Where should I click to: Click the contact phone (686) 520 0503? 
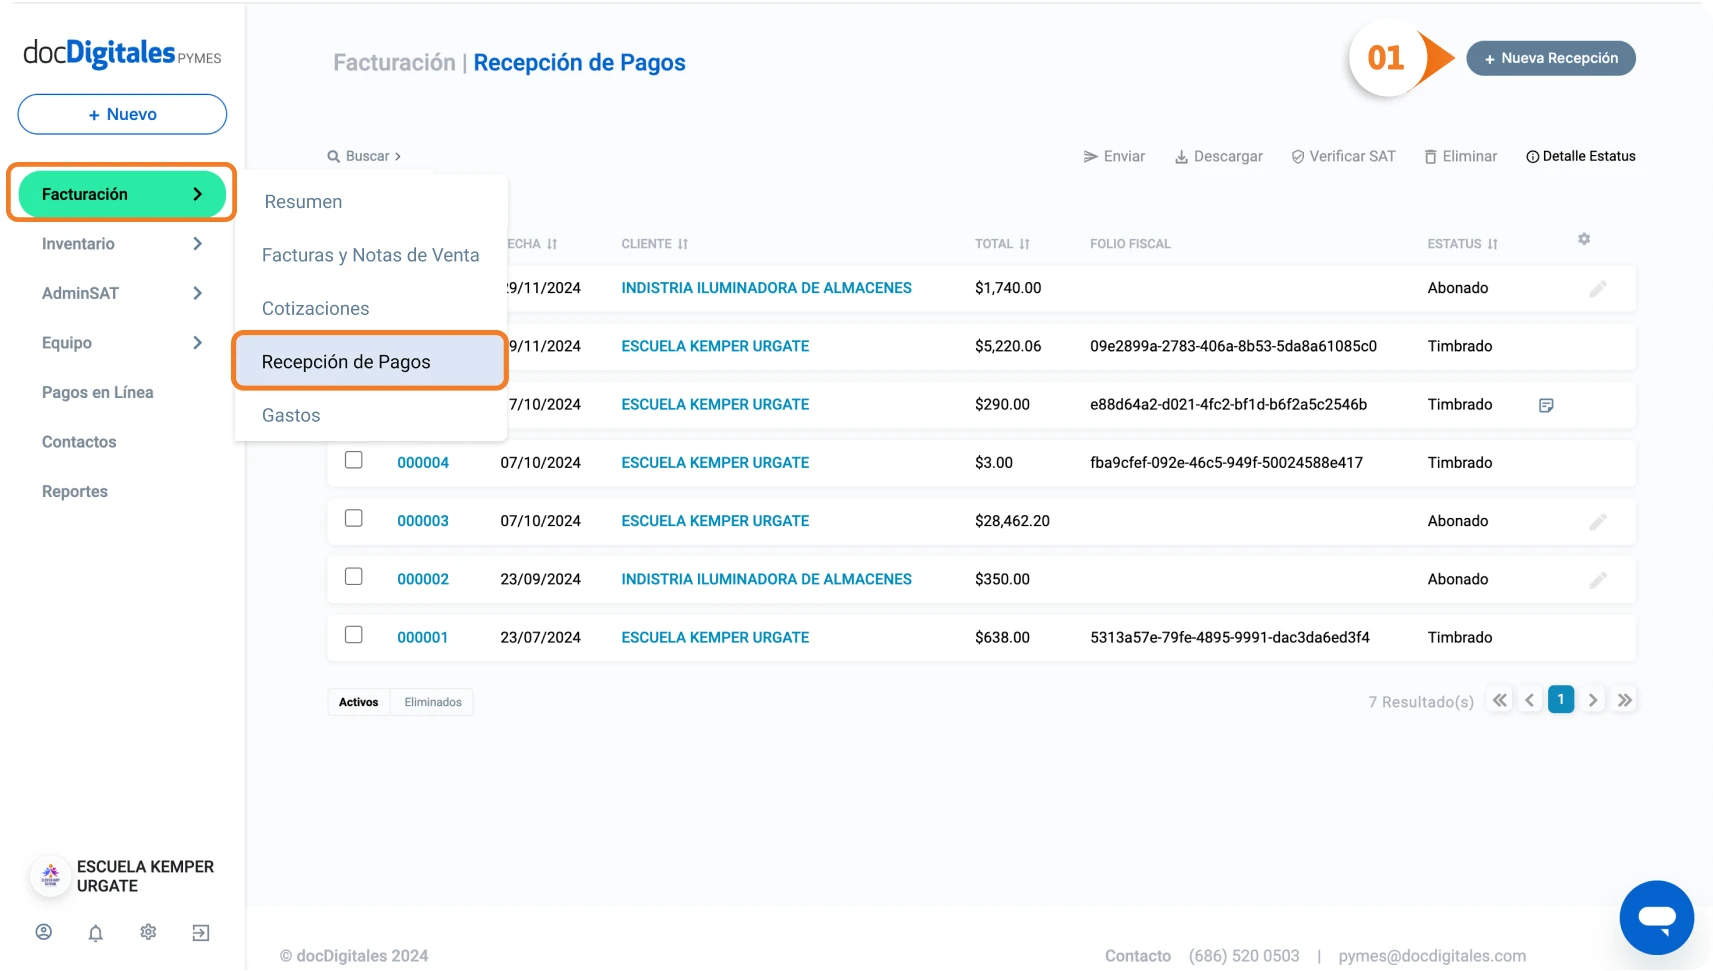coord(1244,956)
